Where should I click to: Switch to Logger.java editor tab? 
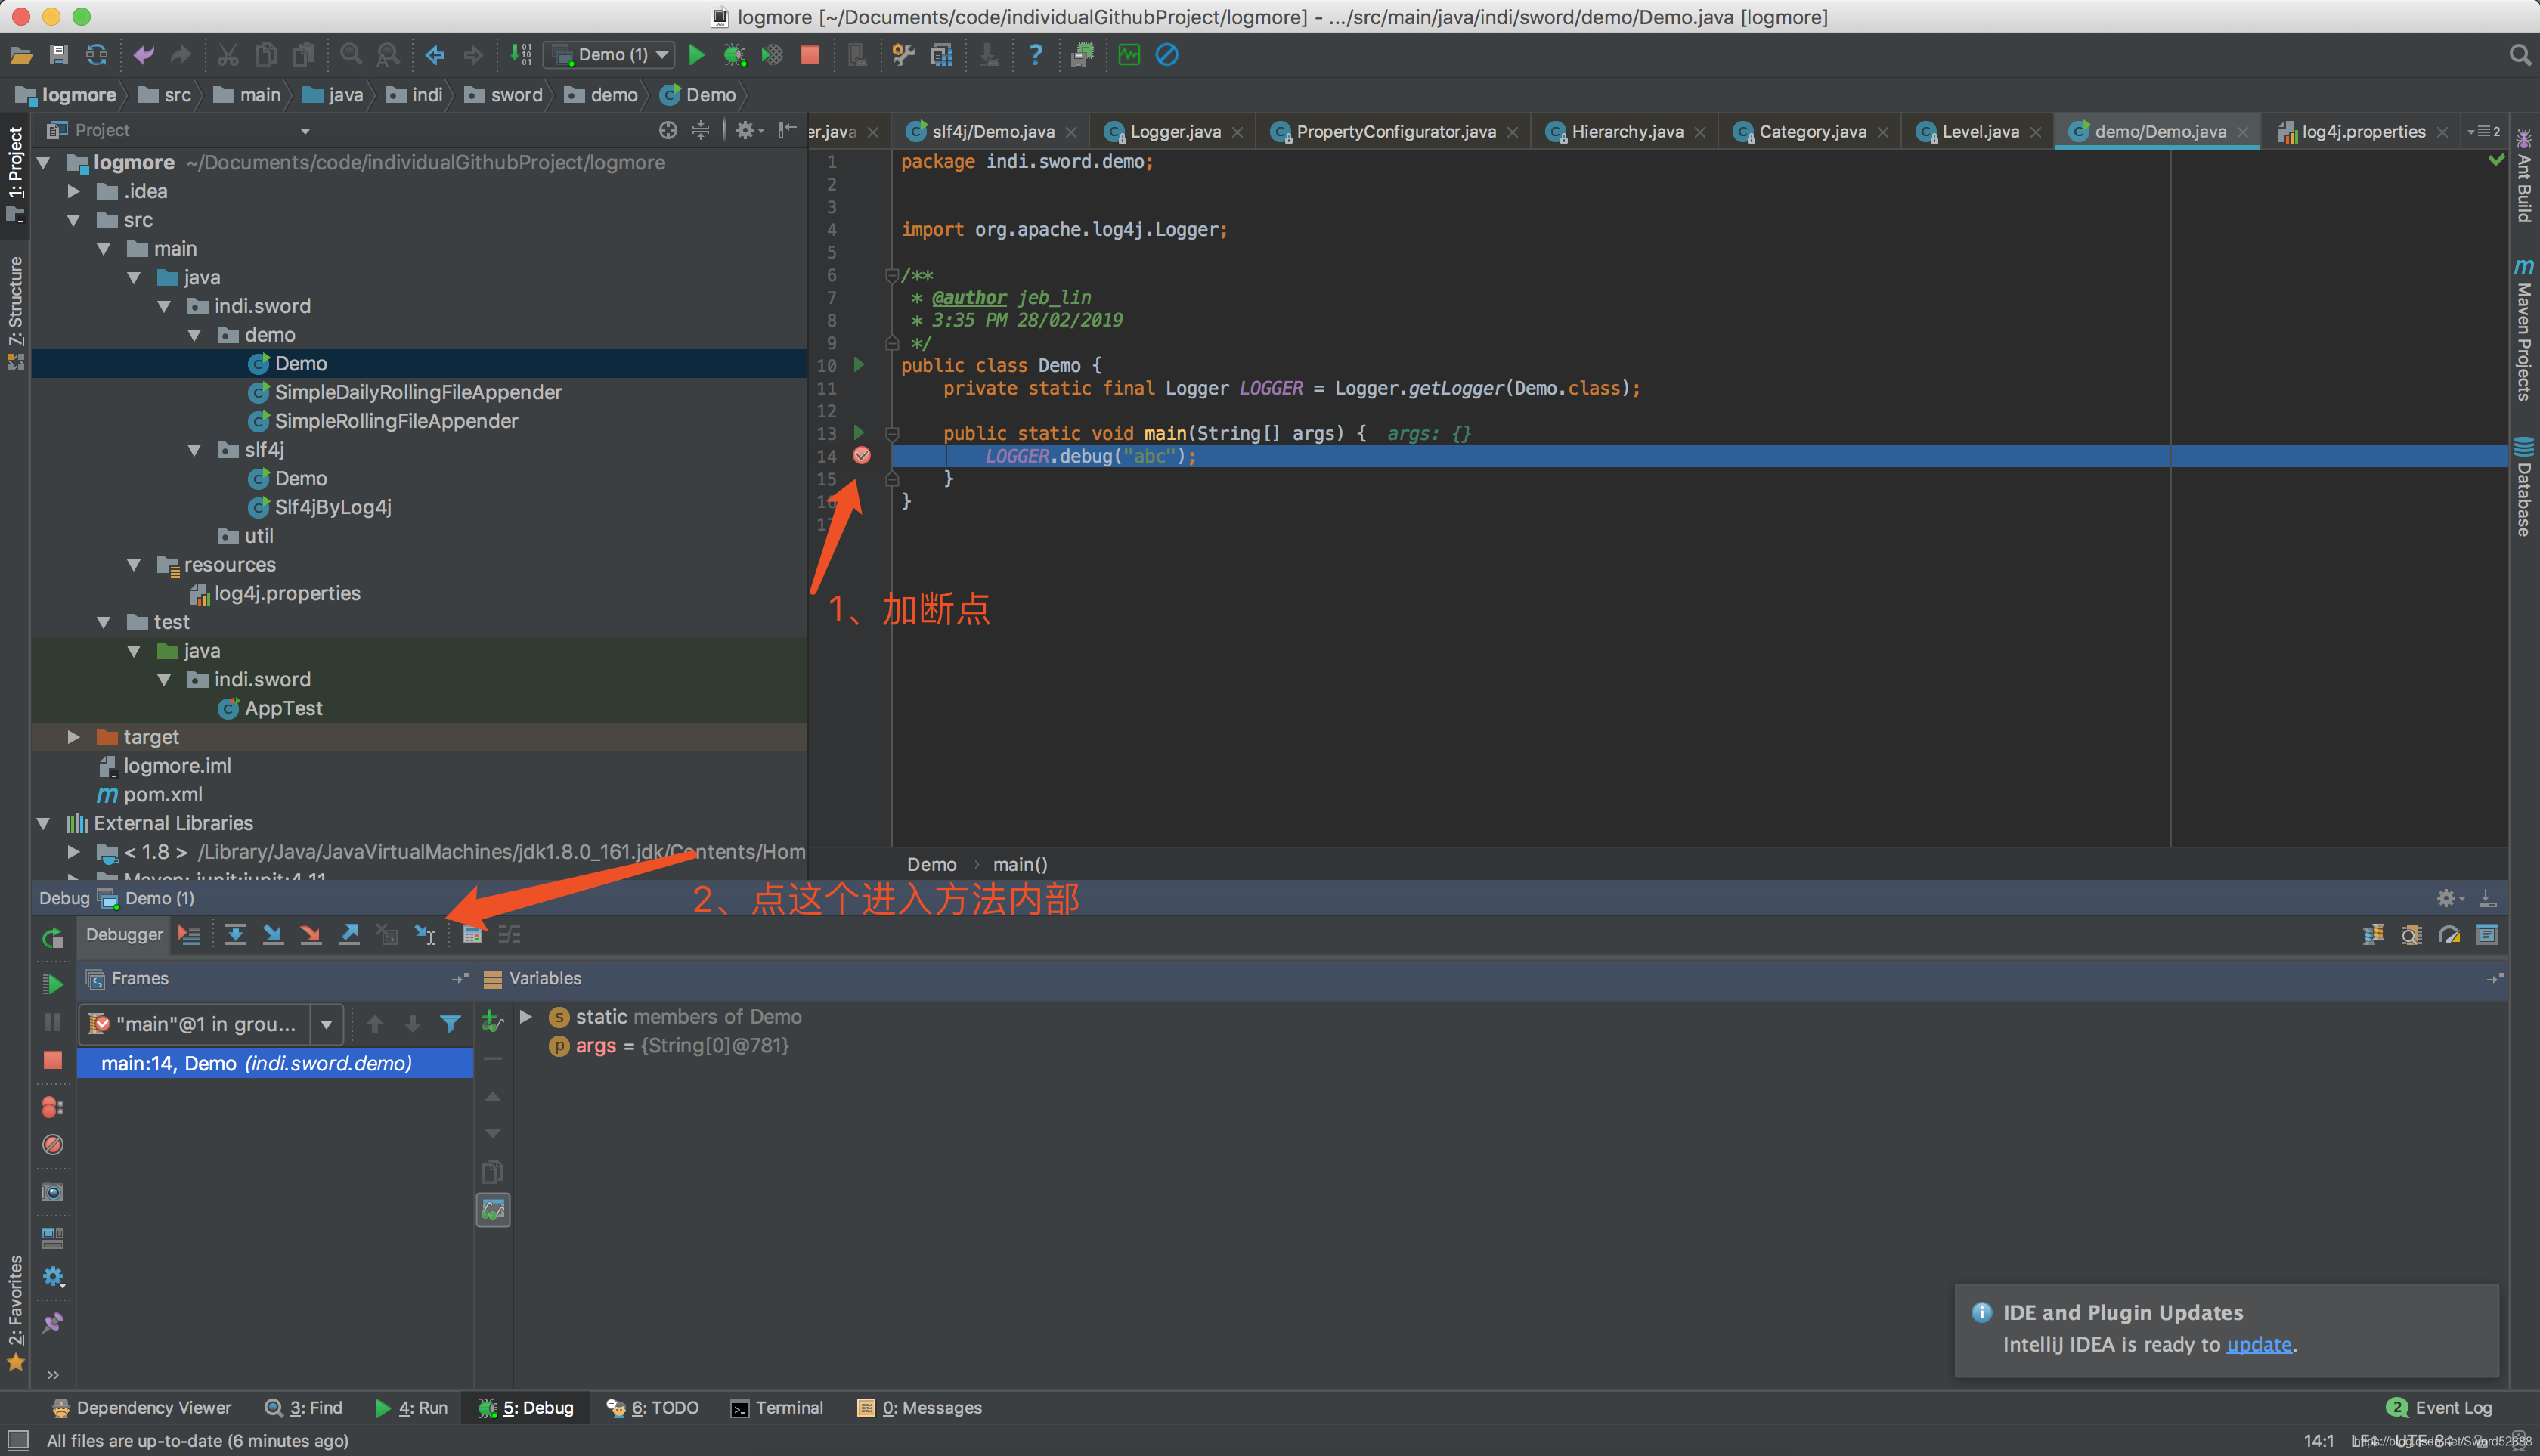coord(1174,132)
